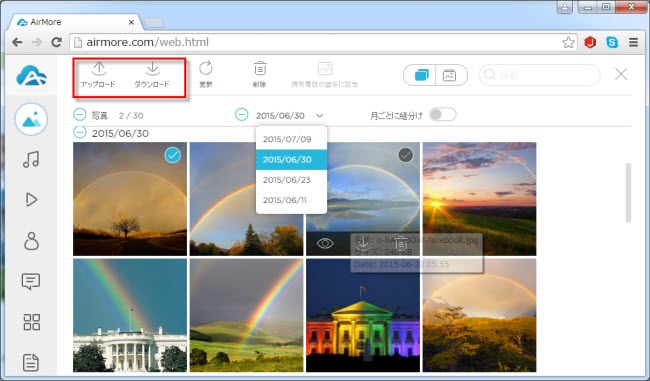Open the Pictures section in sidebar
The image size is (650, 381).
[32, 119]
